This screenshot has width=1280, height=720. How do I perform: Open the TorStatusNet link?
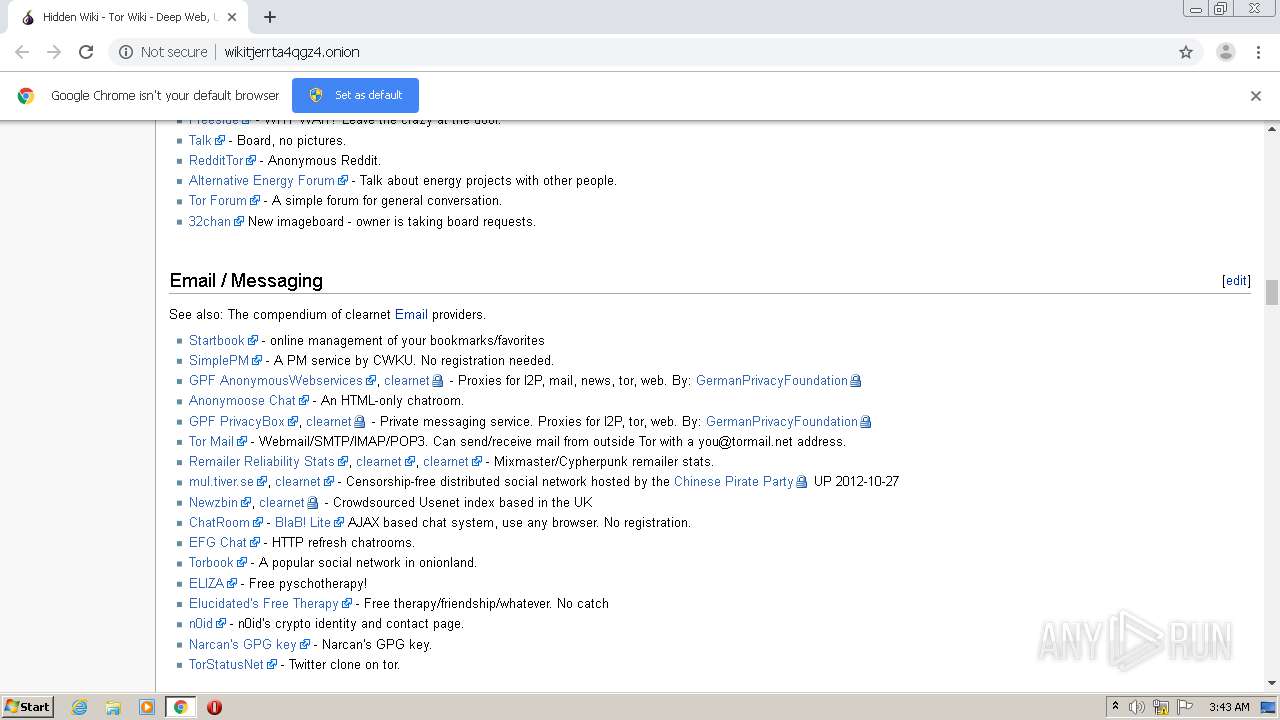[226, 664]
